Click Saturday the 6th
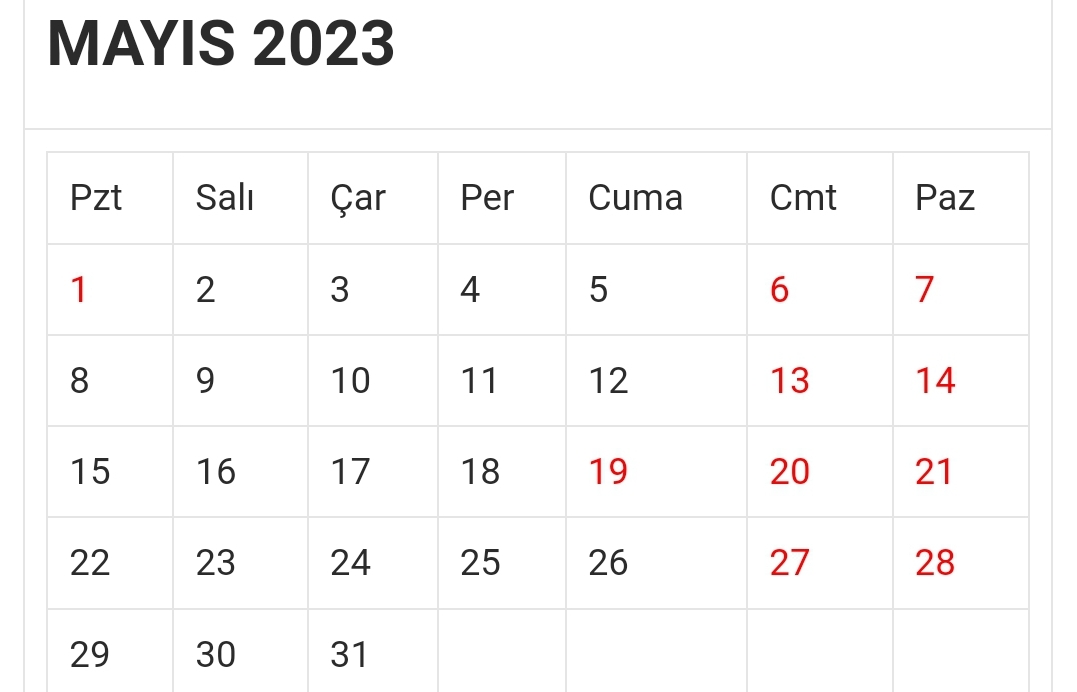 (x=779, y=290)
